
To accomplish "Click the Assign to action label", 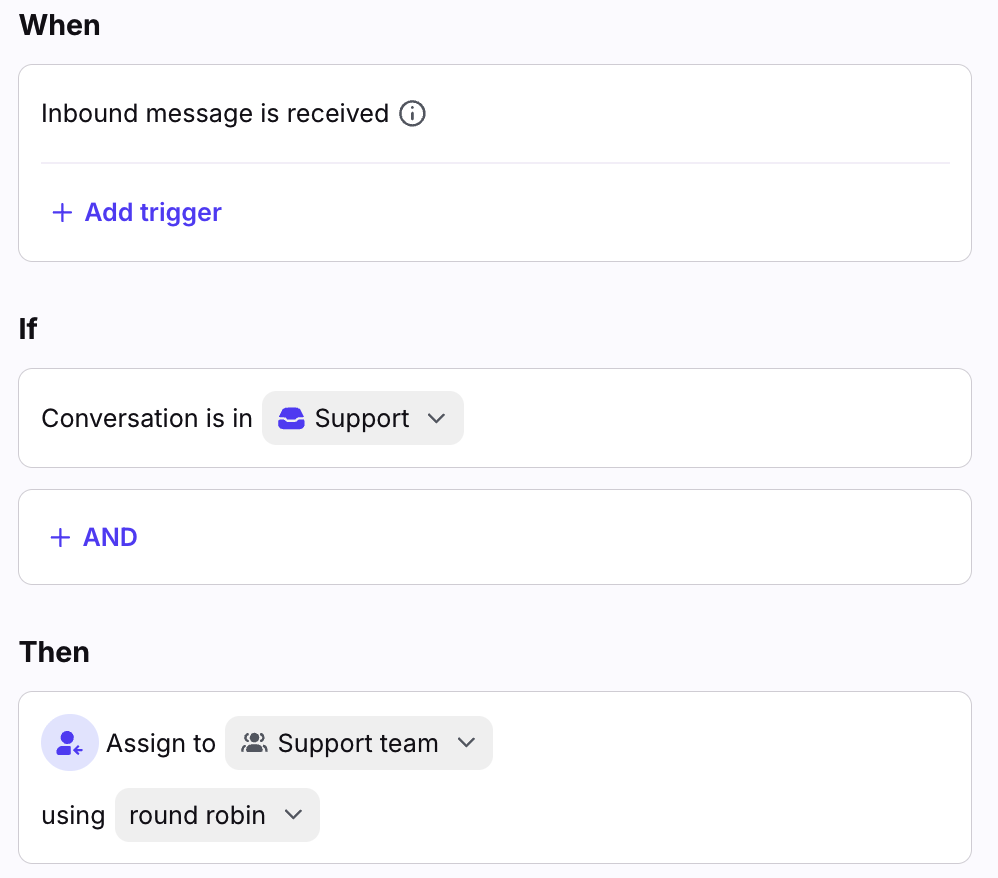I will [161, 743].
